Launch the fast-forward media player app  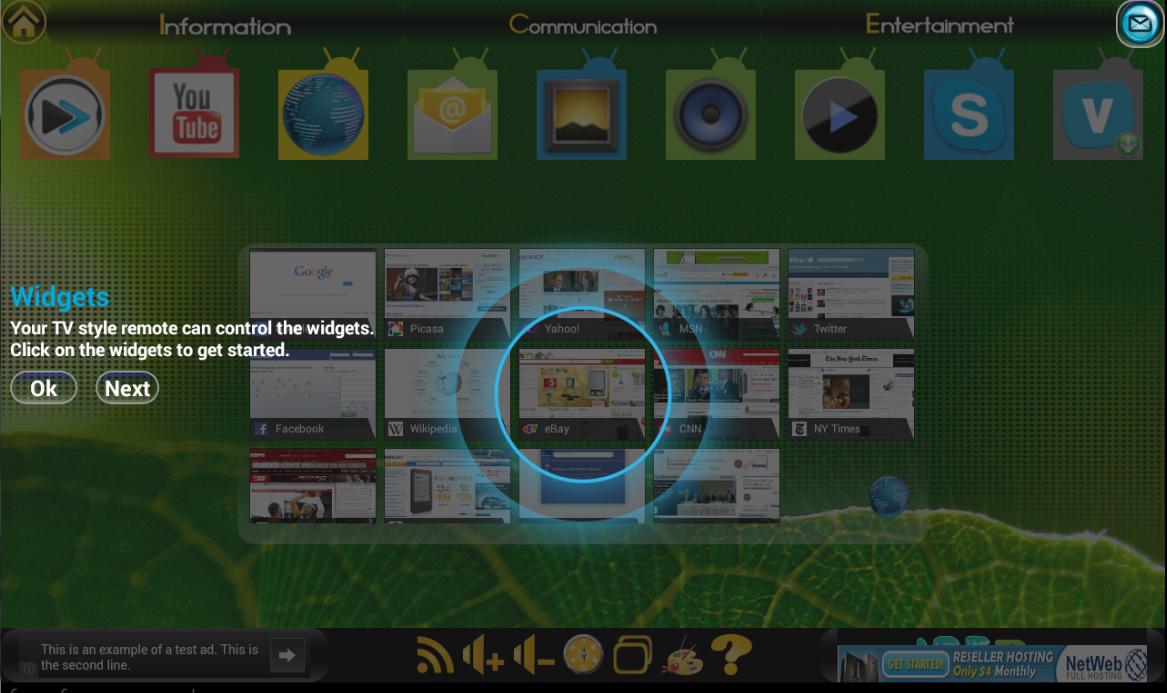65,115
